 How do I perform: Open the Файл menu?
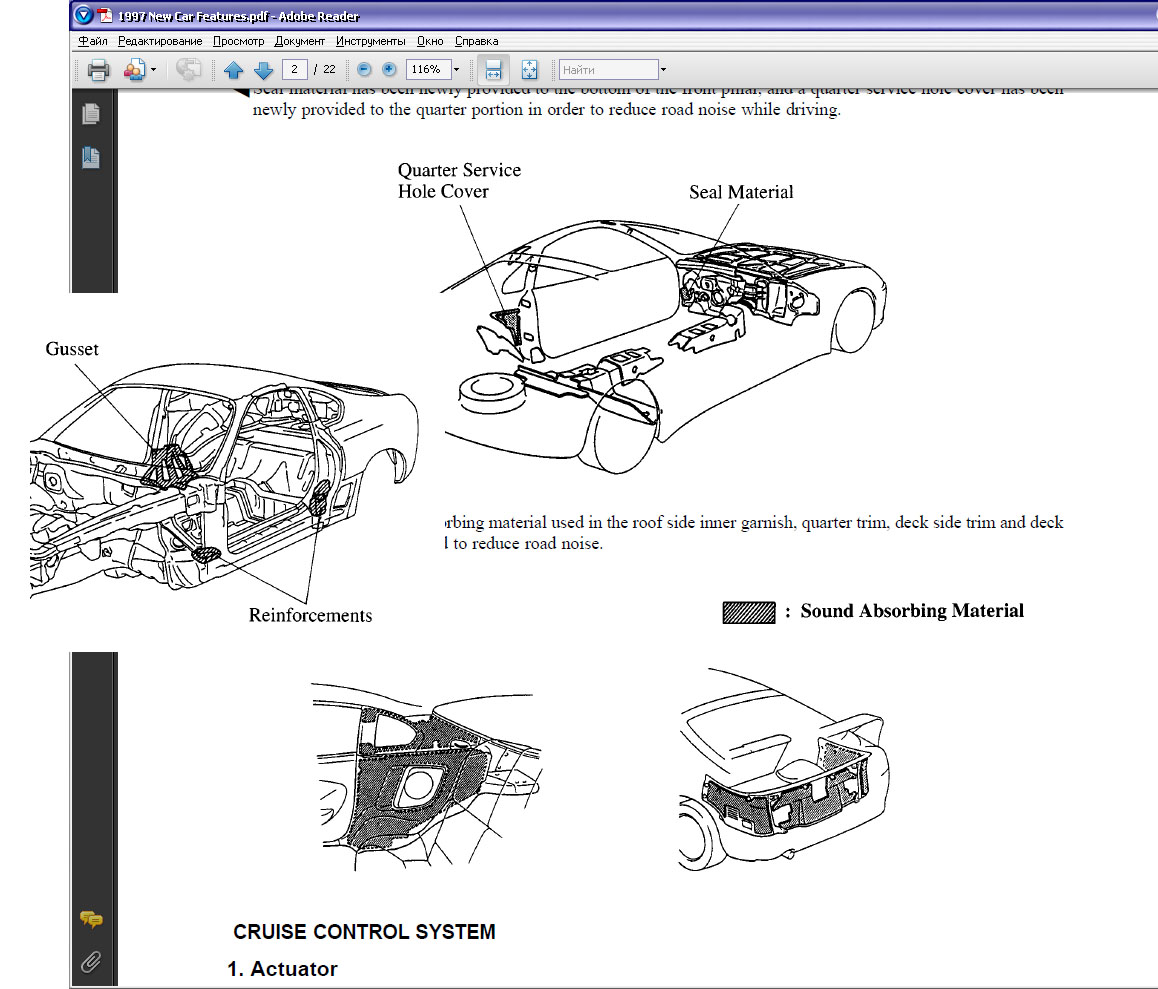(93, 41)
